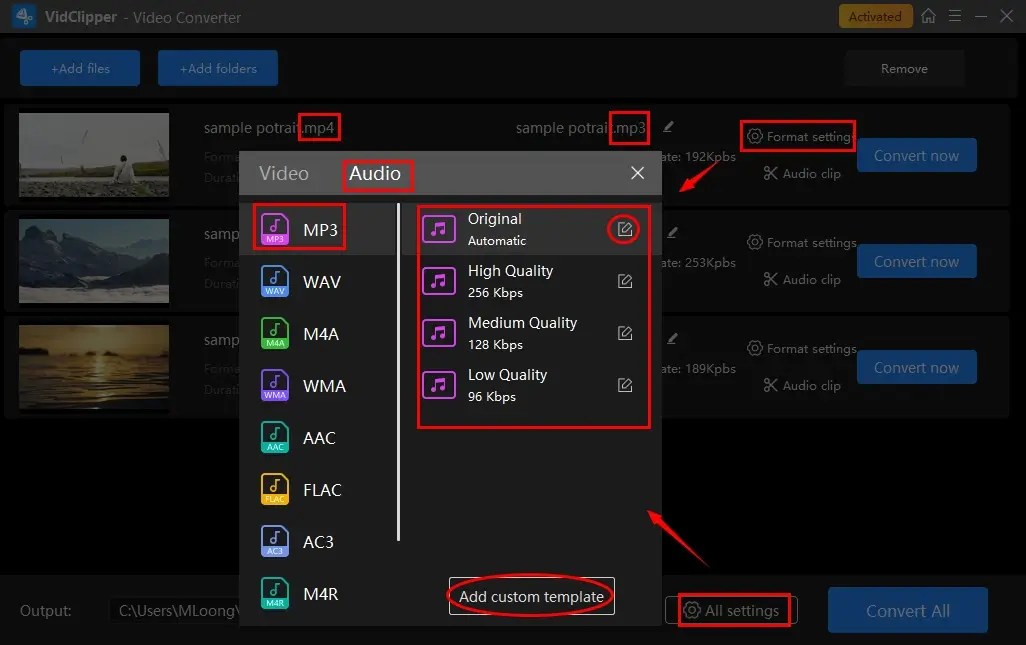
Task: Open the hamburger menu in title bar
Action: (955, 16)
